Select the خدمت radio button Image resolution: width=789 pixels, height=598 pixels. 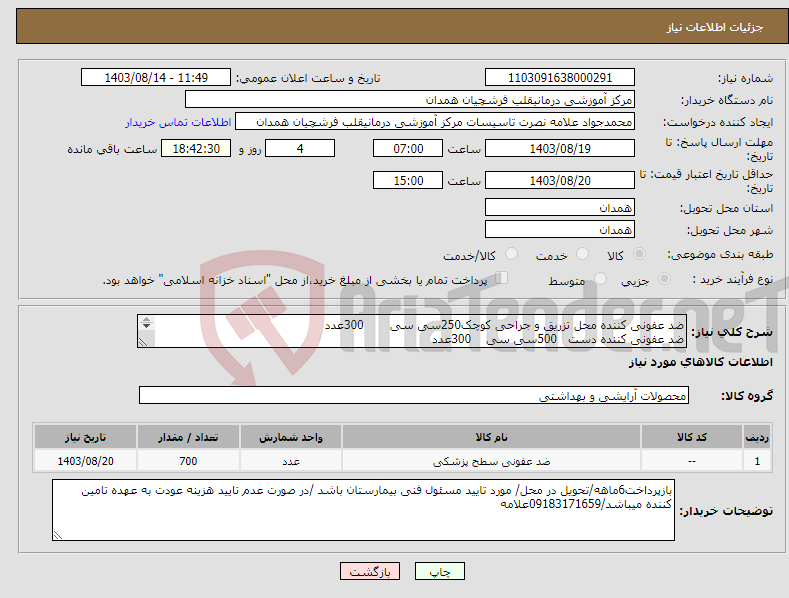(582, 254)
